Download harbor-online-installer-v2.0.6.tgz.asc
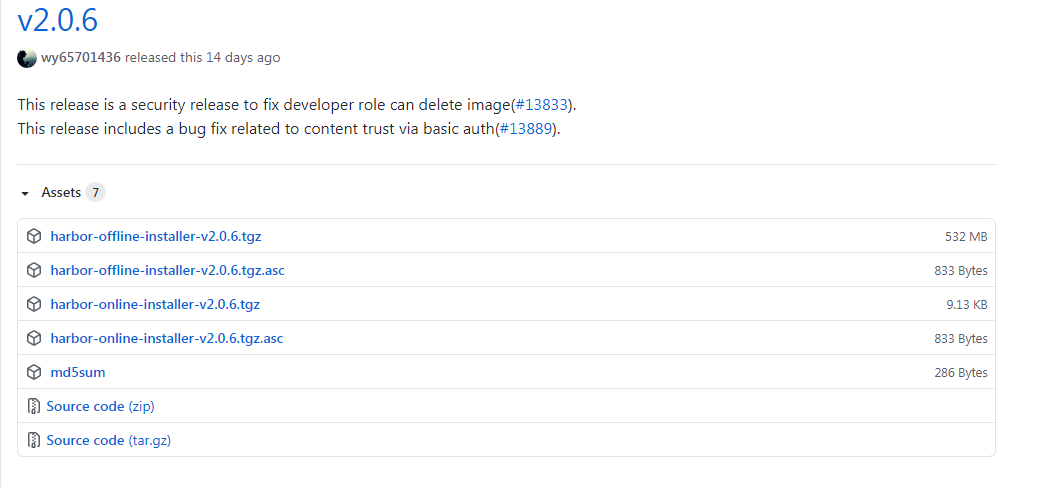 coord(166,338)
